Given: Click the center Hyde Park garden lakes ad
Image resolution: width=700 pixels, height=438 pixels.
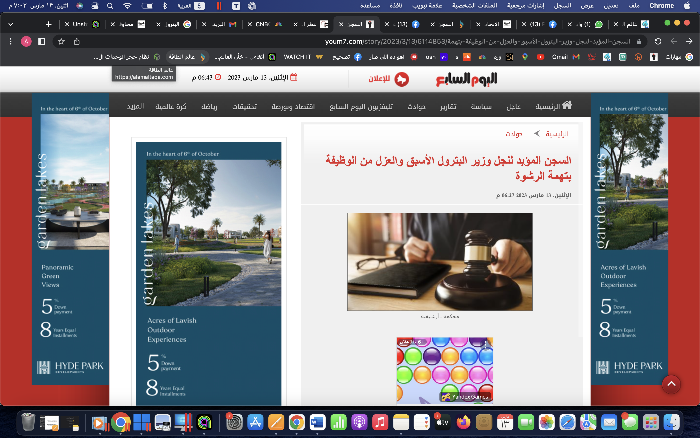Looking at the screenshot, I should (x=208, y=274).
